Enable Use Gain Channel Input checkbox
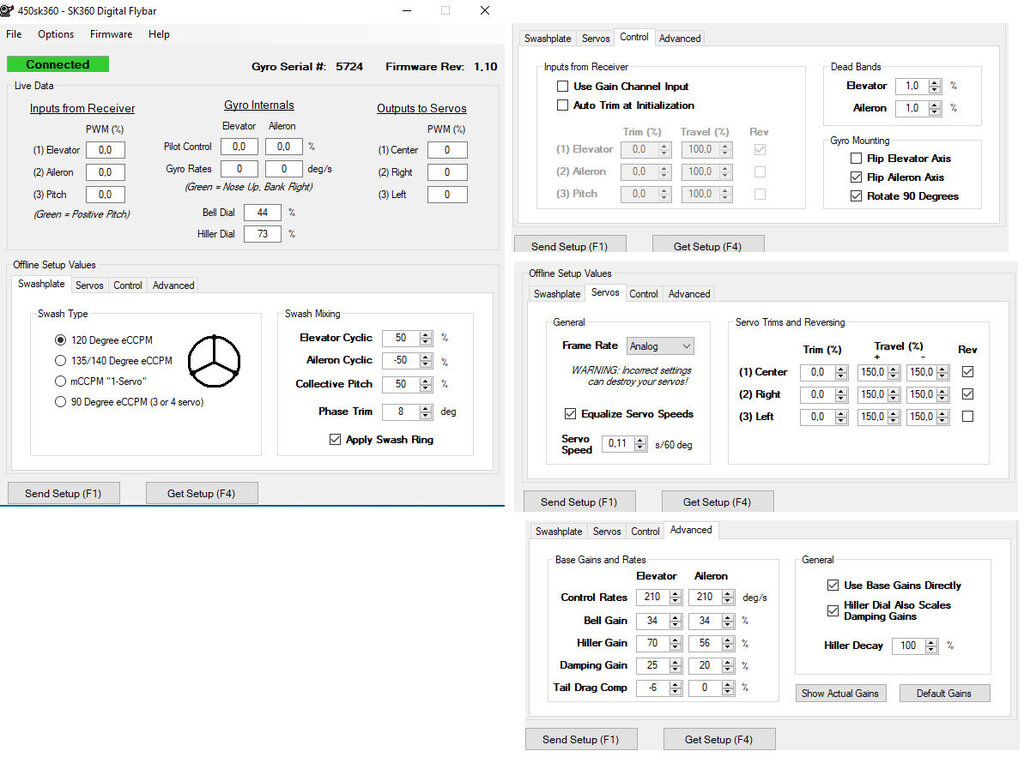1024x763 pixels. pos(563,87)
